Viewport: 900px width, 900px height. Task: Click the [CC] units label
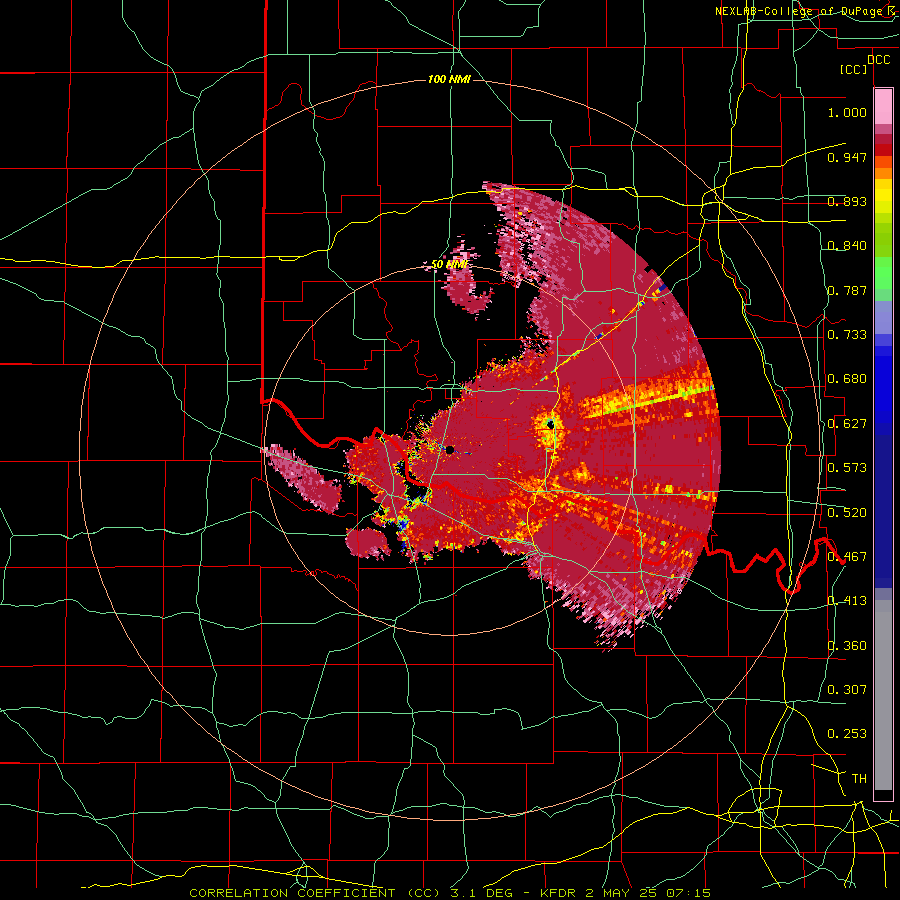(854, 69)
